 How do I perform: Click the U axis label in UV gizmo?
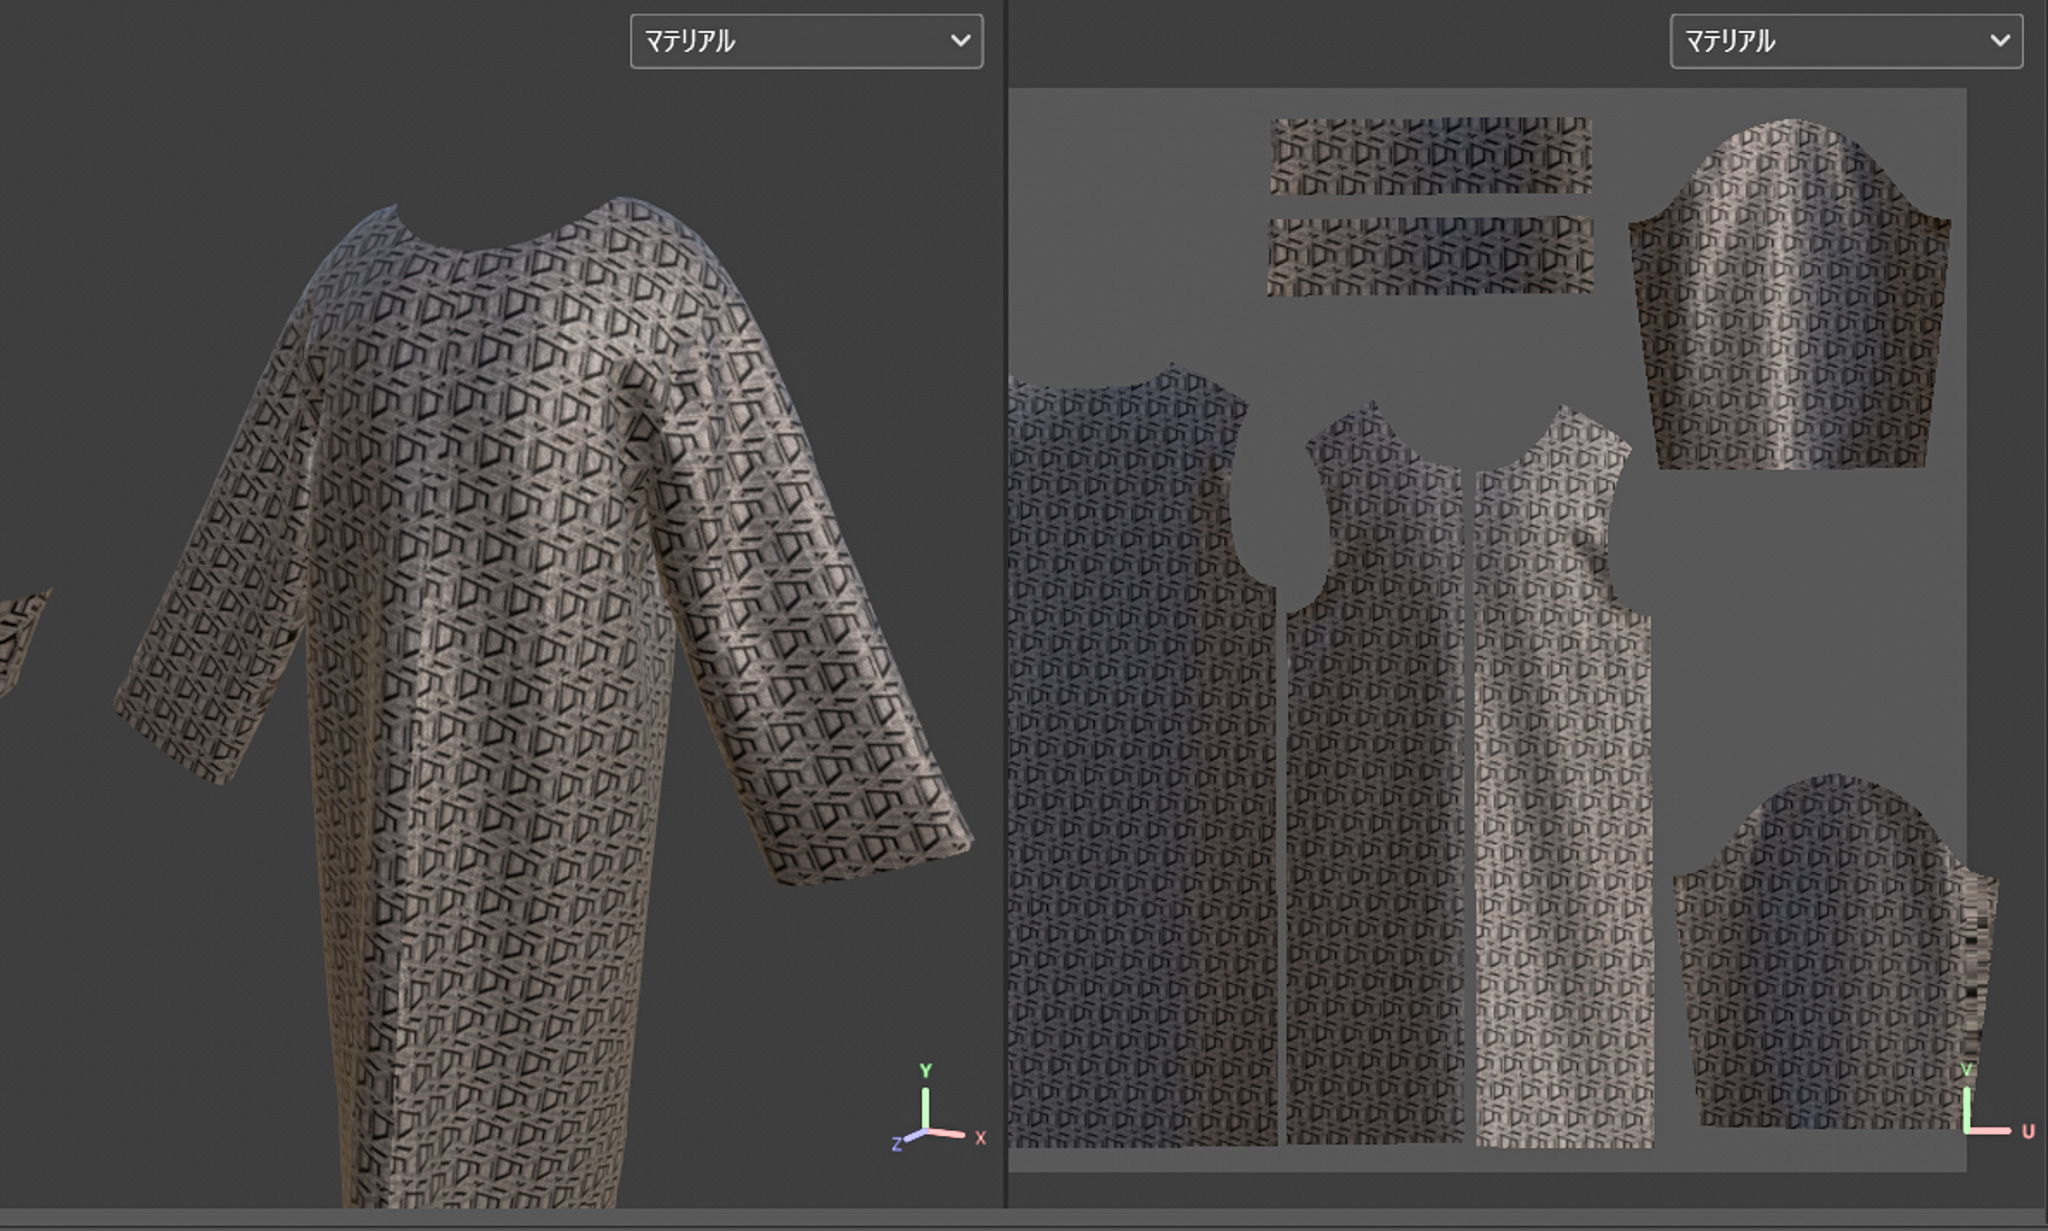[2028, 1132]
